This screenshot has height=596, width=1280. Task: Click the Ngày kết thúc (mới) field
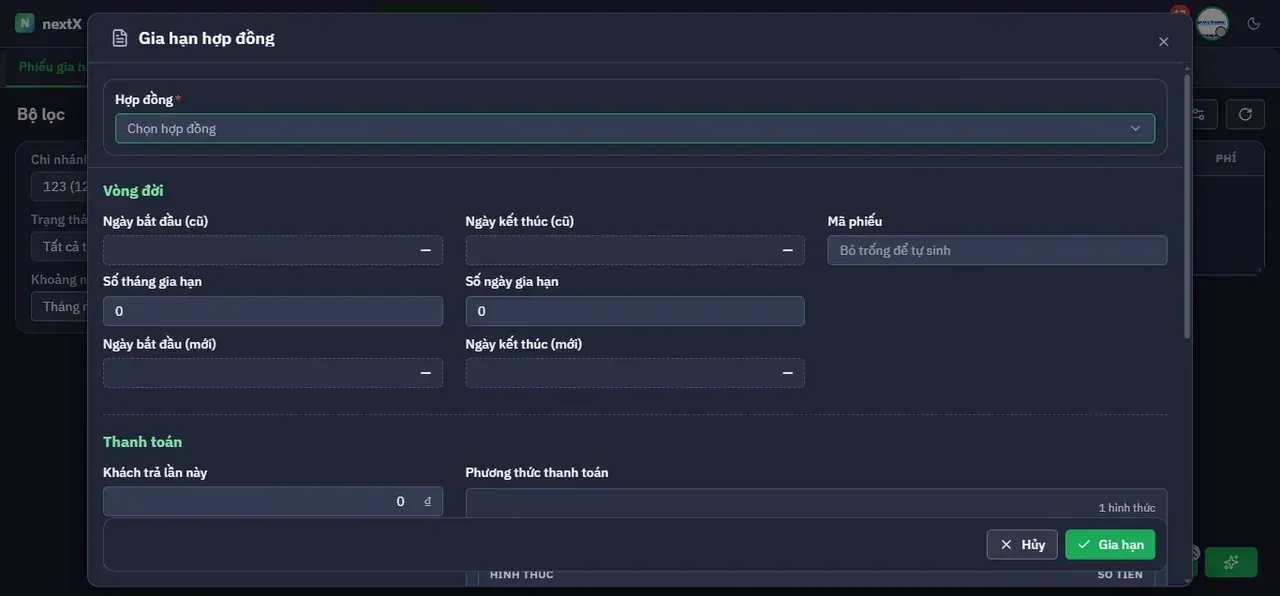pyautogui.click(x=635, y=373)
